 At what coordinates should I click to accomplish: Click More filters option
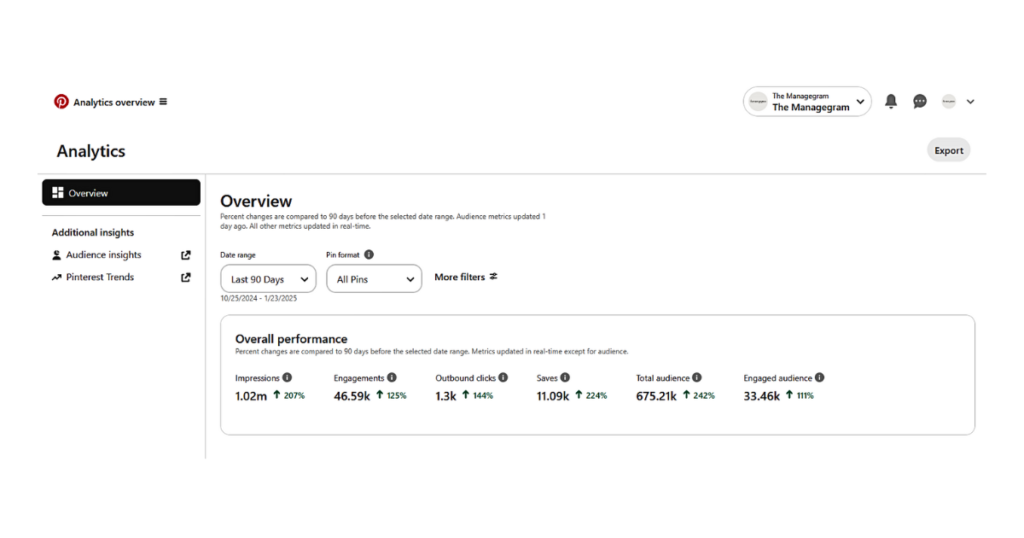[465, 277]
